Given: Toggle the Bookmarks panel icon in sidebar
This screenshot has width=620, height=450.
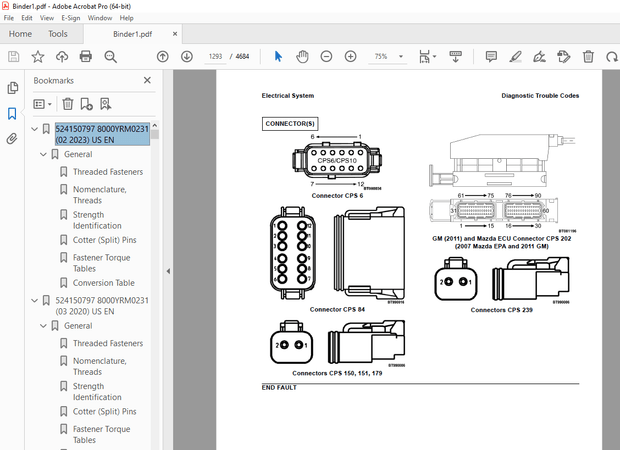Looking at the screenshot, I should pos(13,113).
